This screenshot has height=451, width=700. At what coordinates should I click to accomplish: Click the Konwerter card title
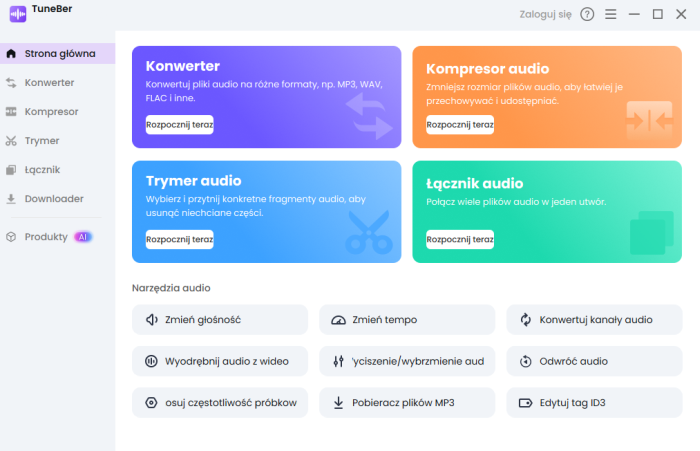[x=183, y=66]
